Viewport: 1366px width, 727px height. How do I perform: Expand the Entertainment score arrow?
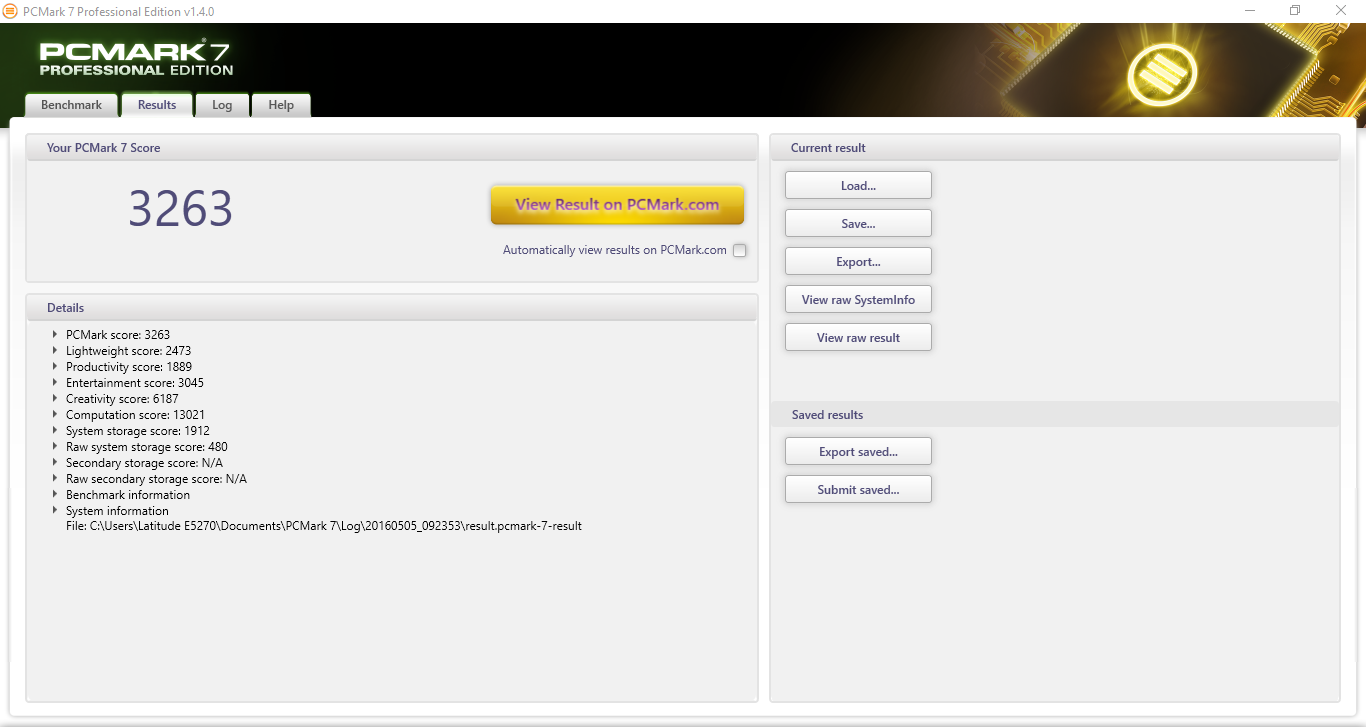(55, 382)
